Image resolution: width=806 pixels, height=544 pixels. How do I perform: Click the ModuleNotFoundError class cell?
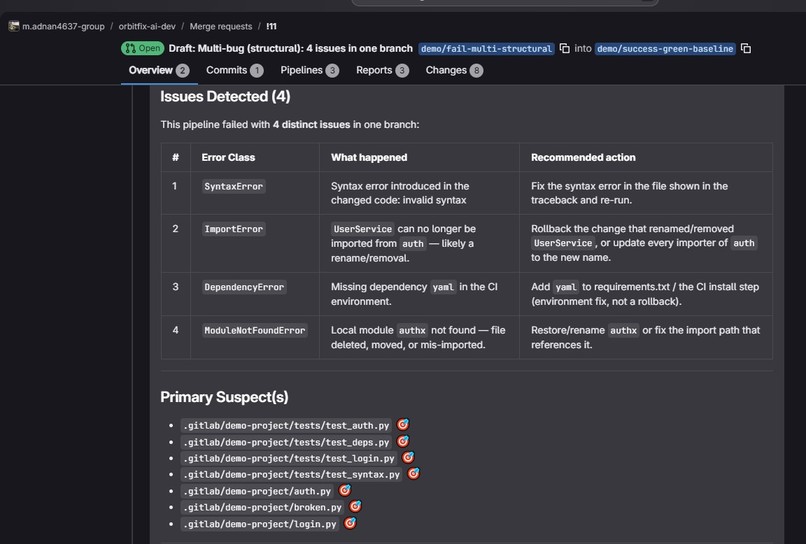(255, 331)
